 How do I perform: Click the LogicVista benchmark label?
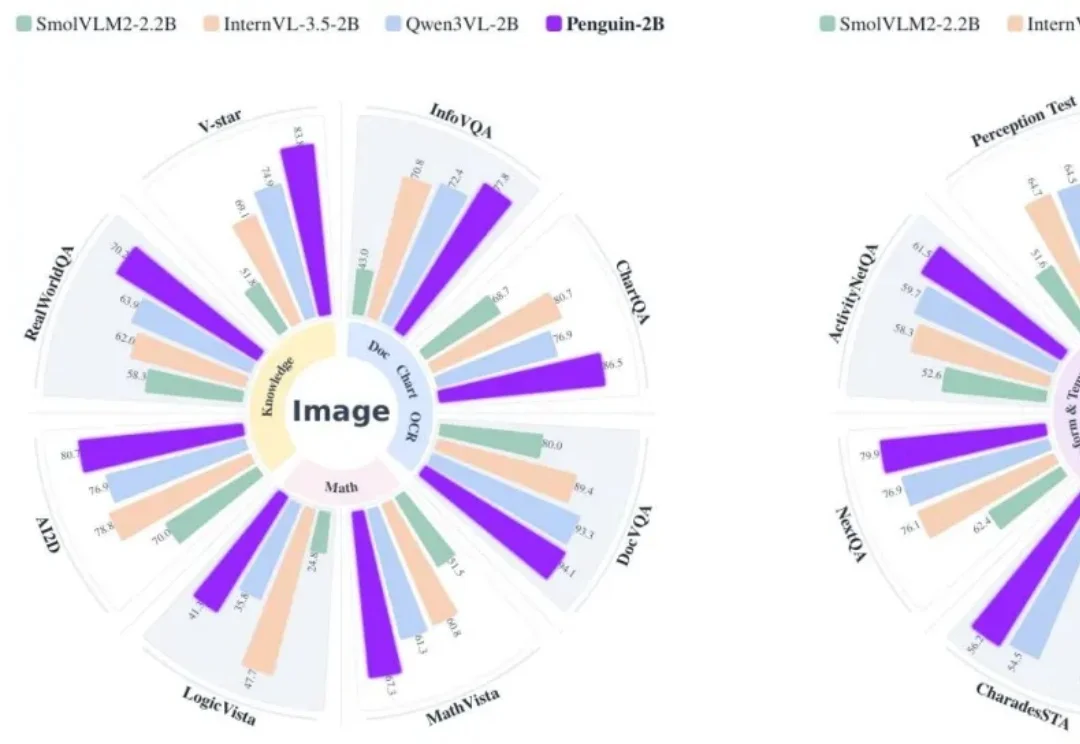coord(218,706)
